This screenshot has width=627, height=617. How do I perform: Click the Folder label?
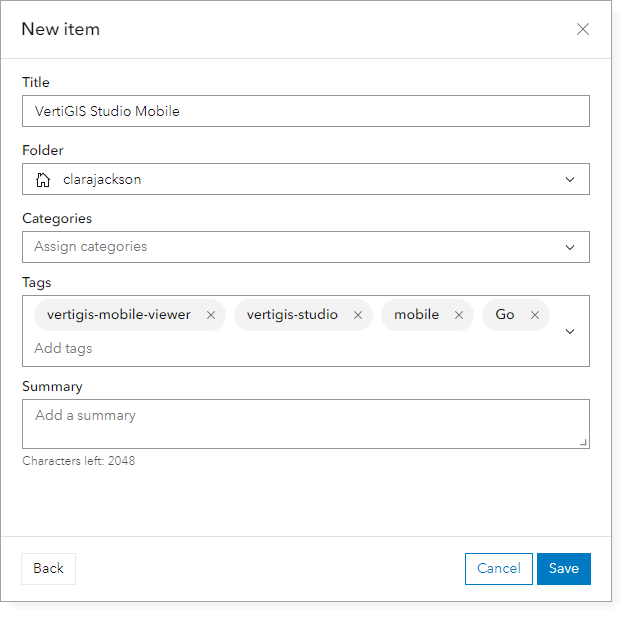[43, 151]
